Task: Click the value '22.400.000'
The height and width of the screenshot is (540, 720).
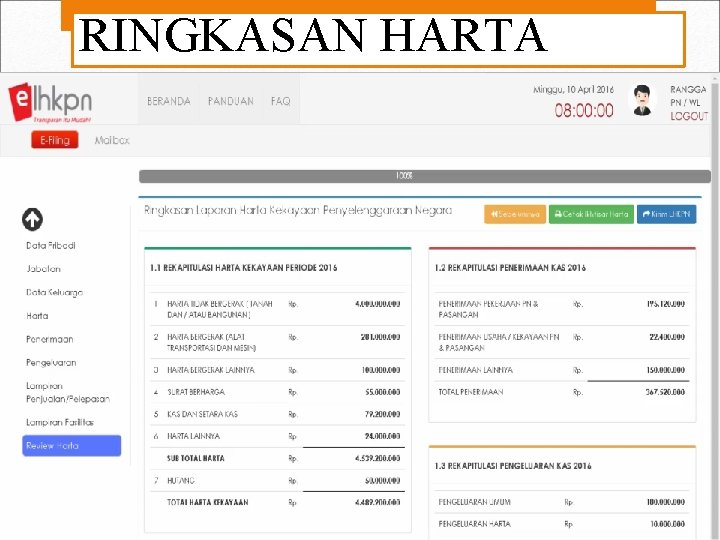Action: [667, 337]
